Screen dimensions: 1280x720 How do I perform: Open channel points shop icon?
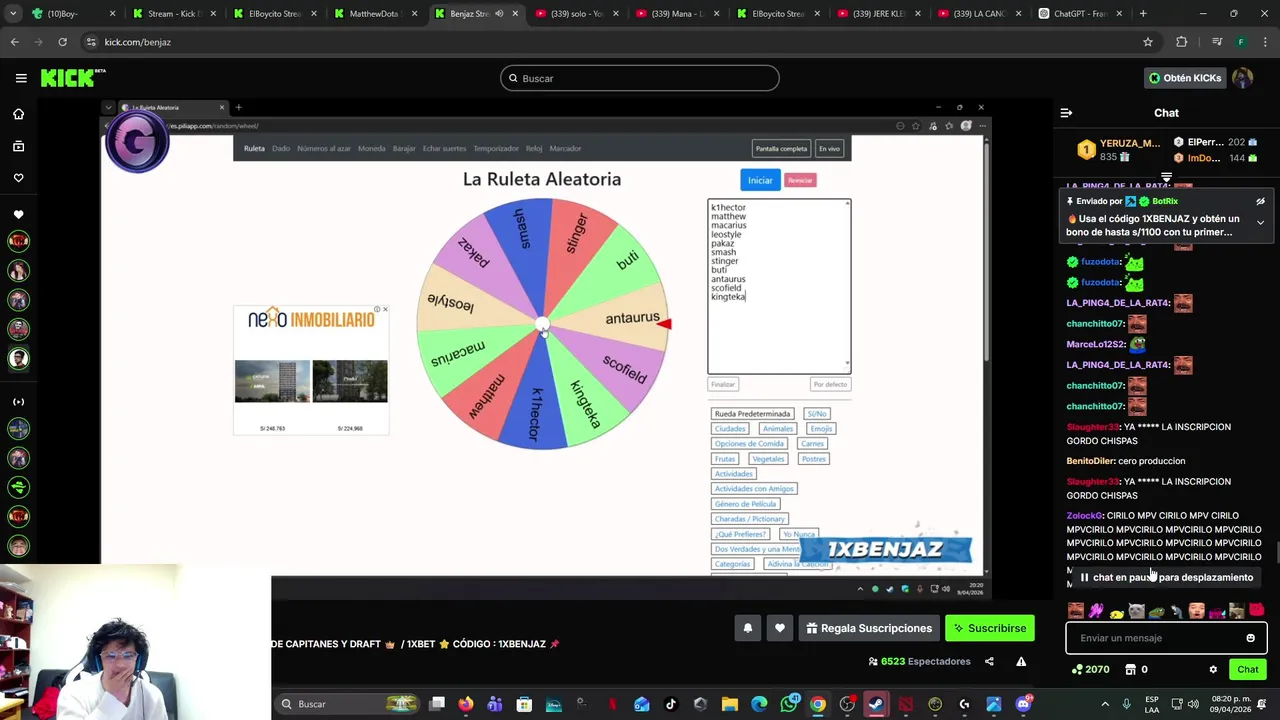click(x=1131, y=669)
